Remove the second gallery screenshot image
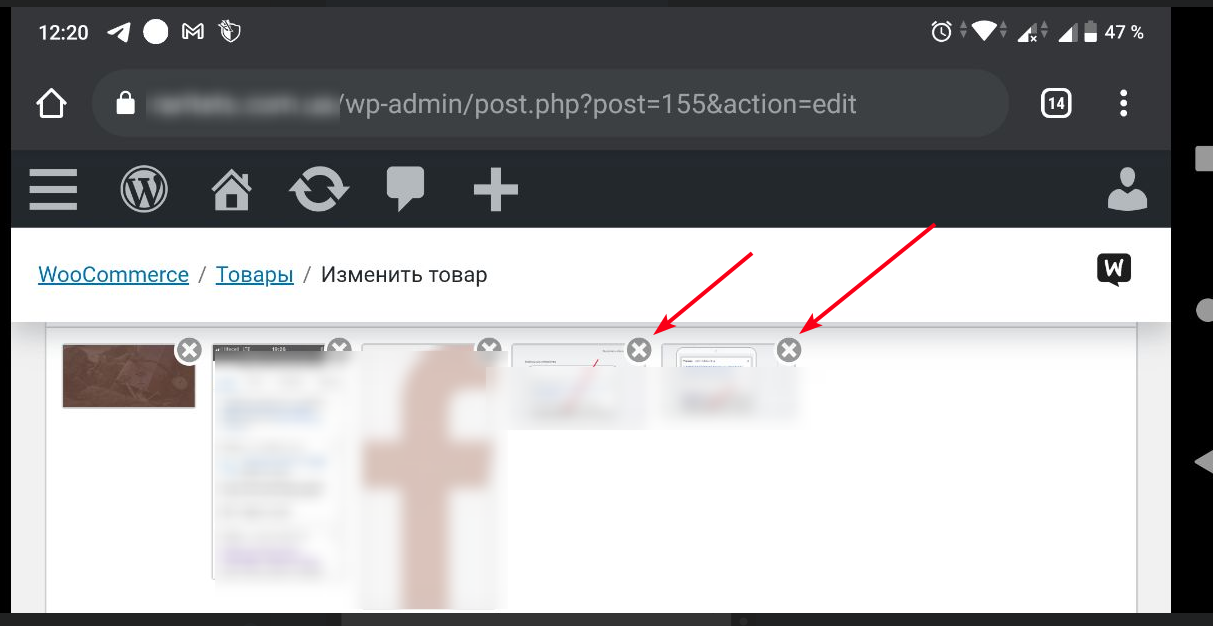The height and width of the screenshot is (626, 1213). point(339,347)
